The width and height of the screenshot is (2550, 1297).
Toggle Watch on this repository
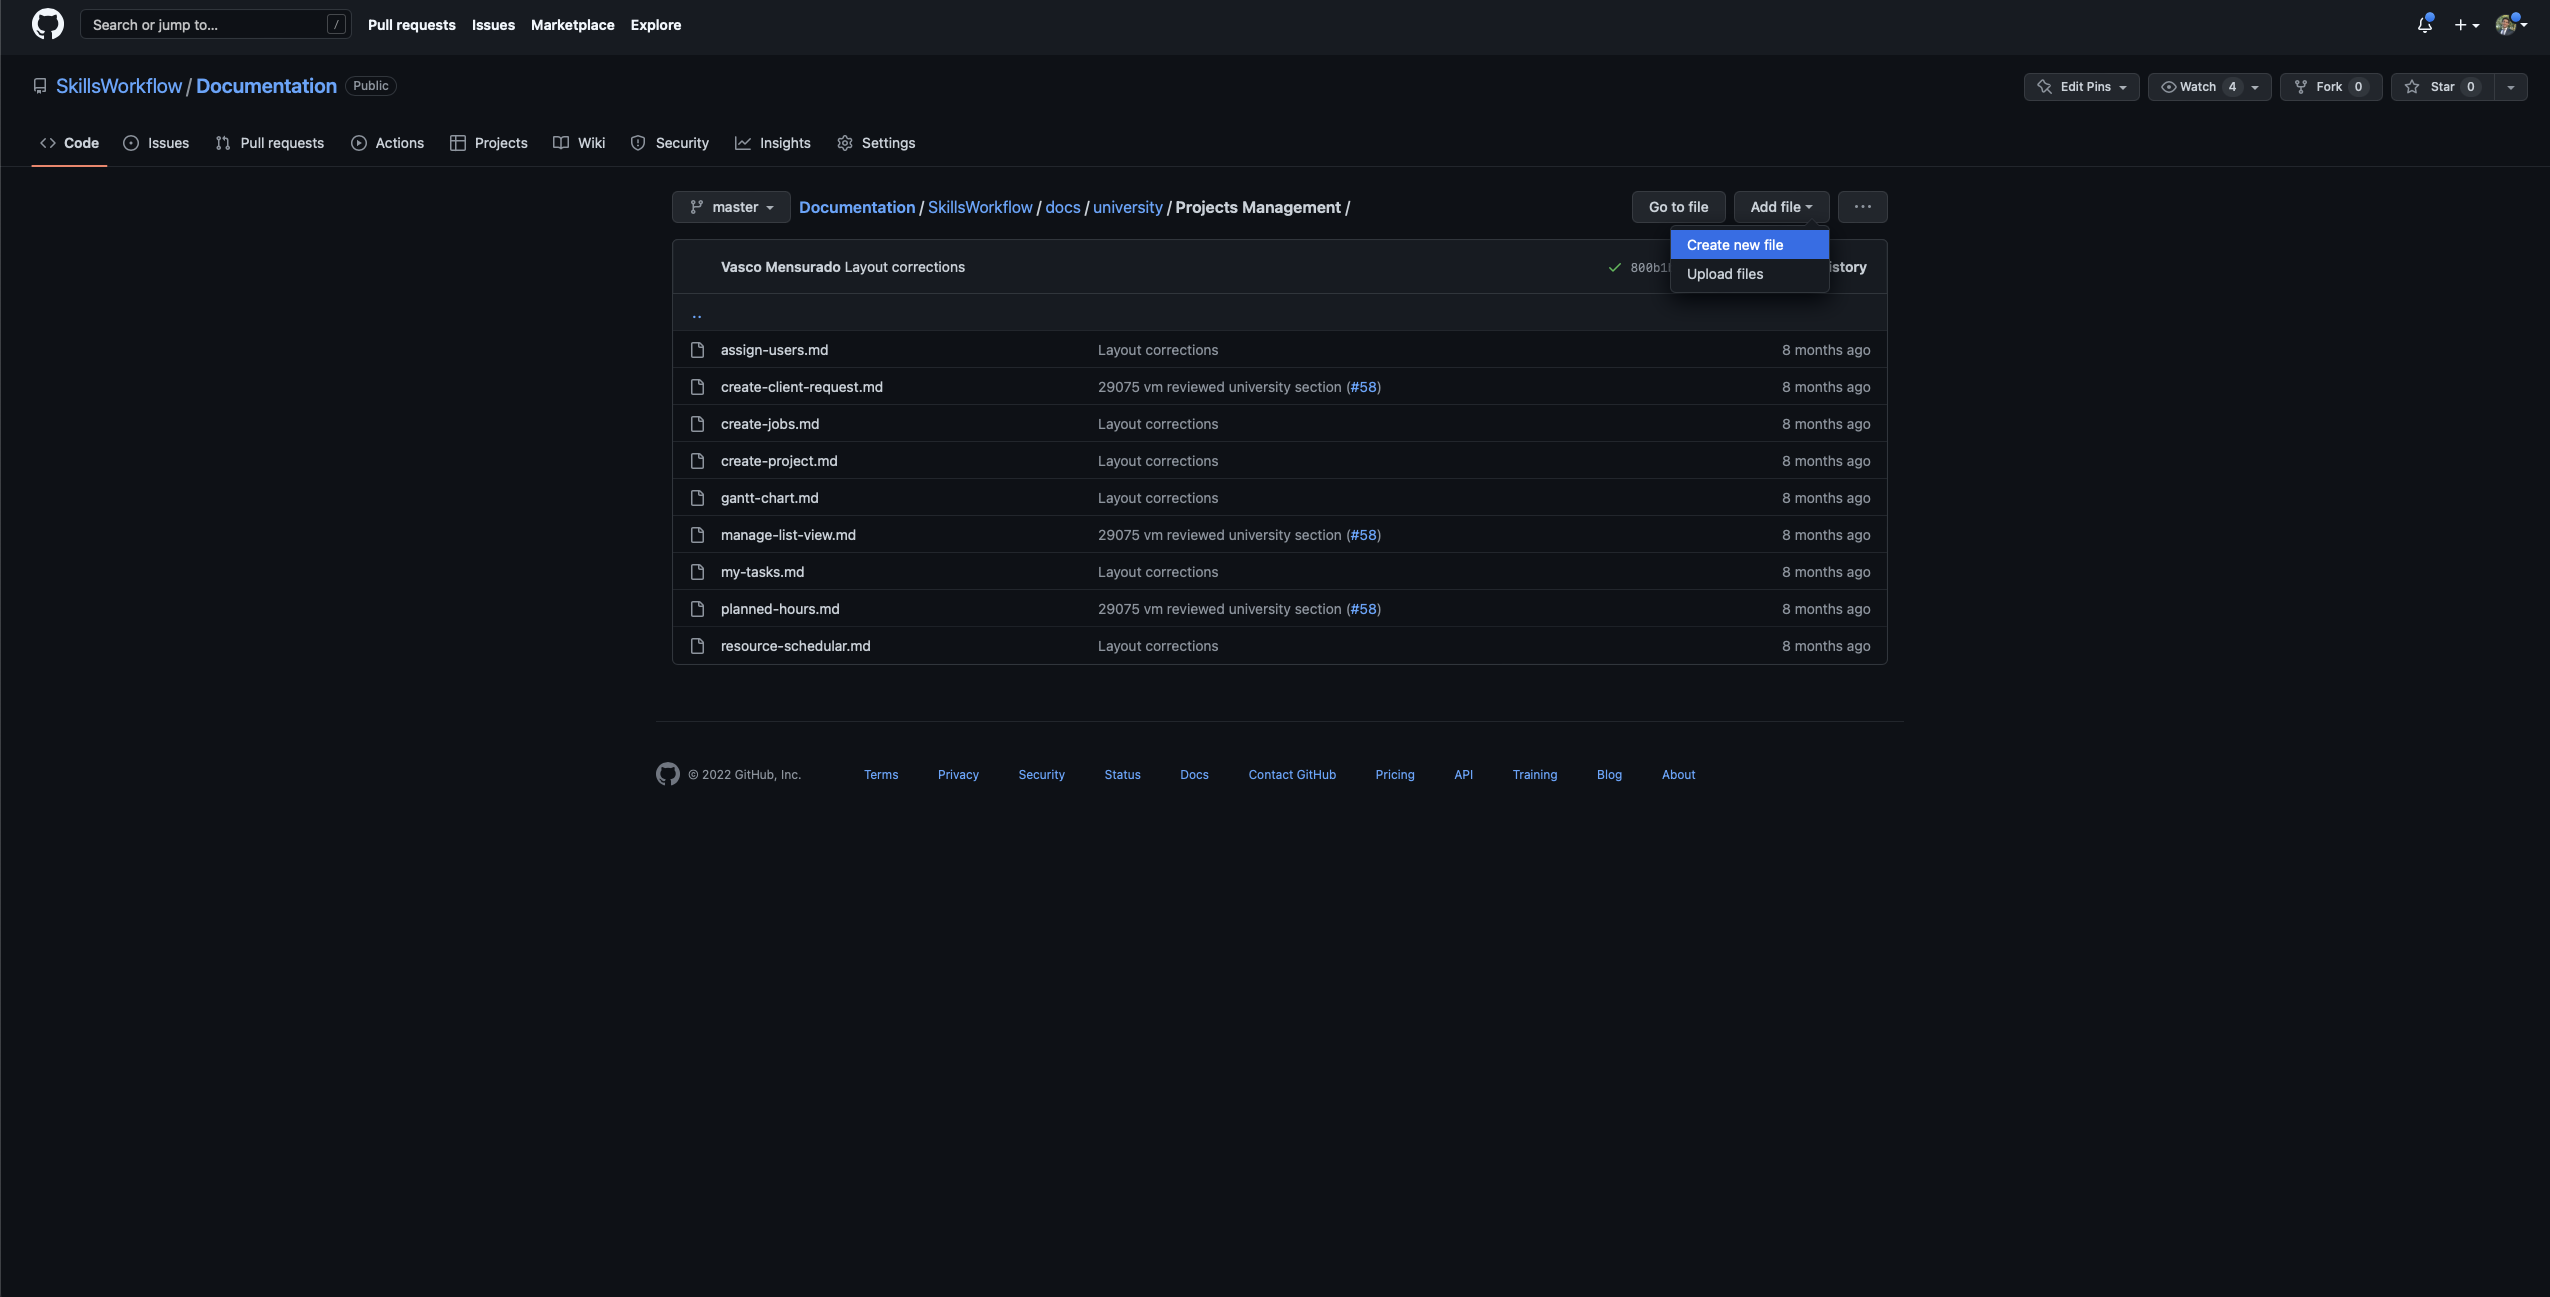[2197, 87]
